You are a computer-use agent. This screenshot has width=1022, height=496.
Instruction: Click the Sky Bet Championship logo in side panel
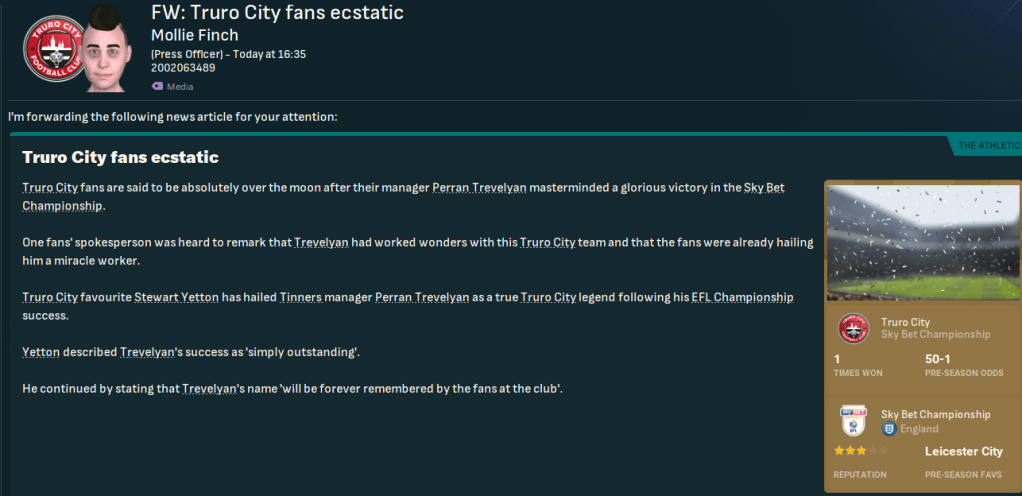click(852, 421)
